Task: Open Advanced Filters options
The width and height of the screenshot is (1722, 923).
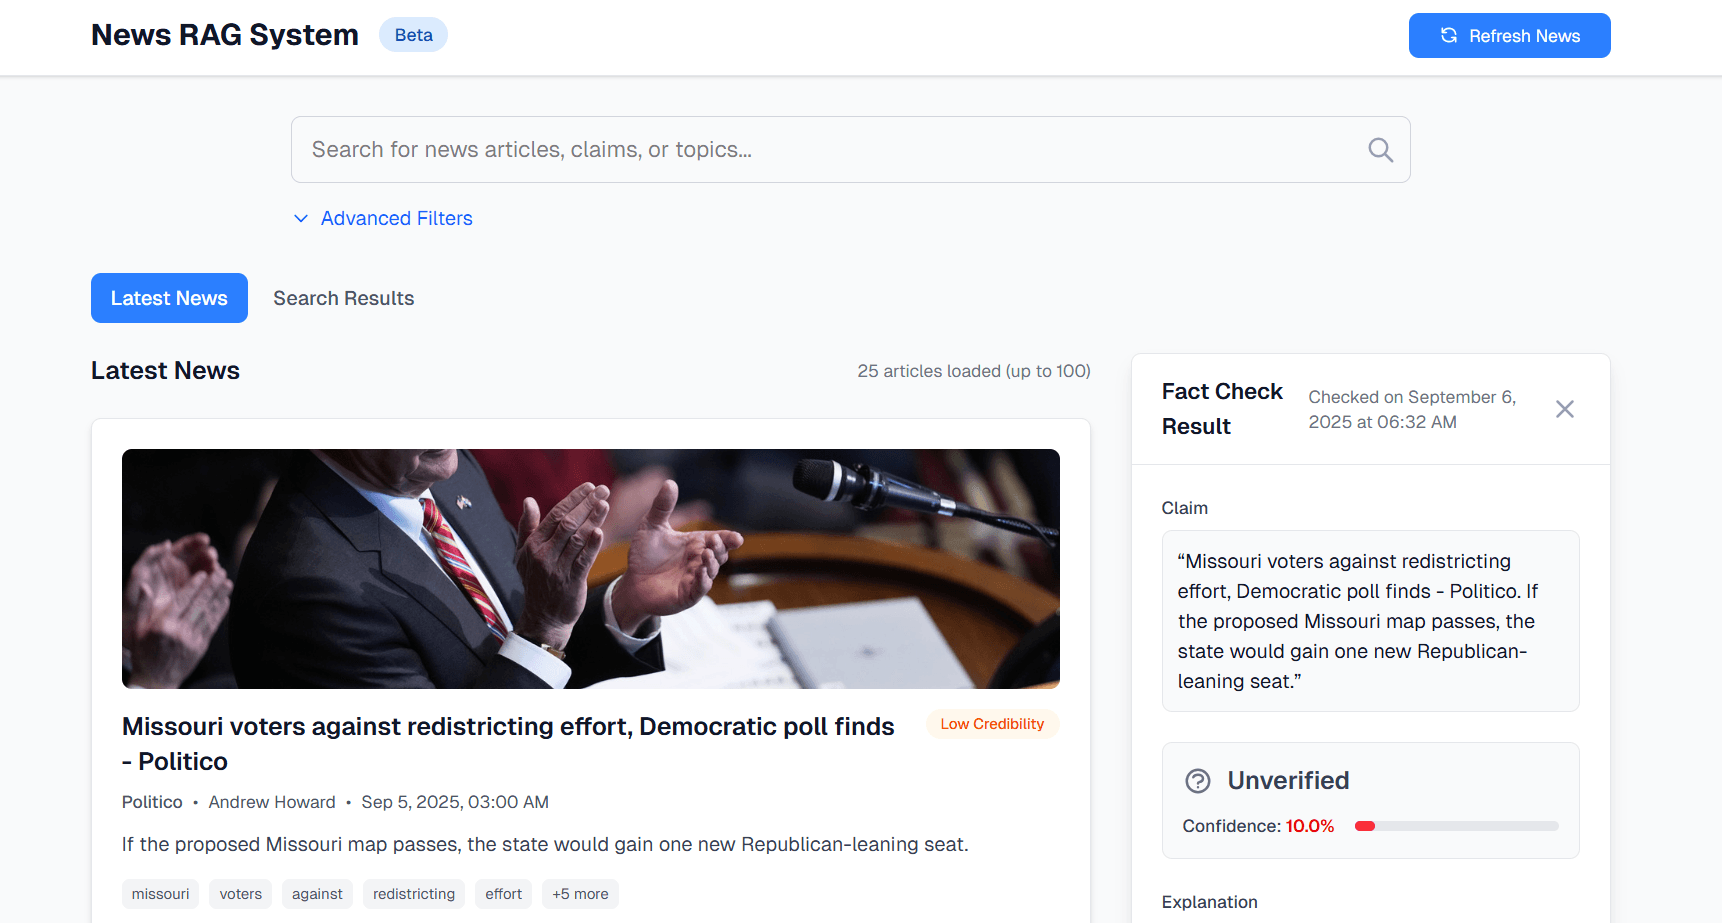Action: point(396,218)
